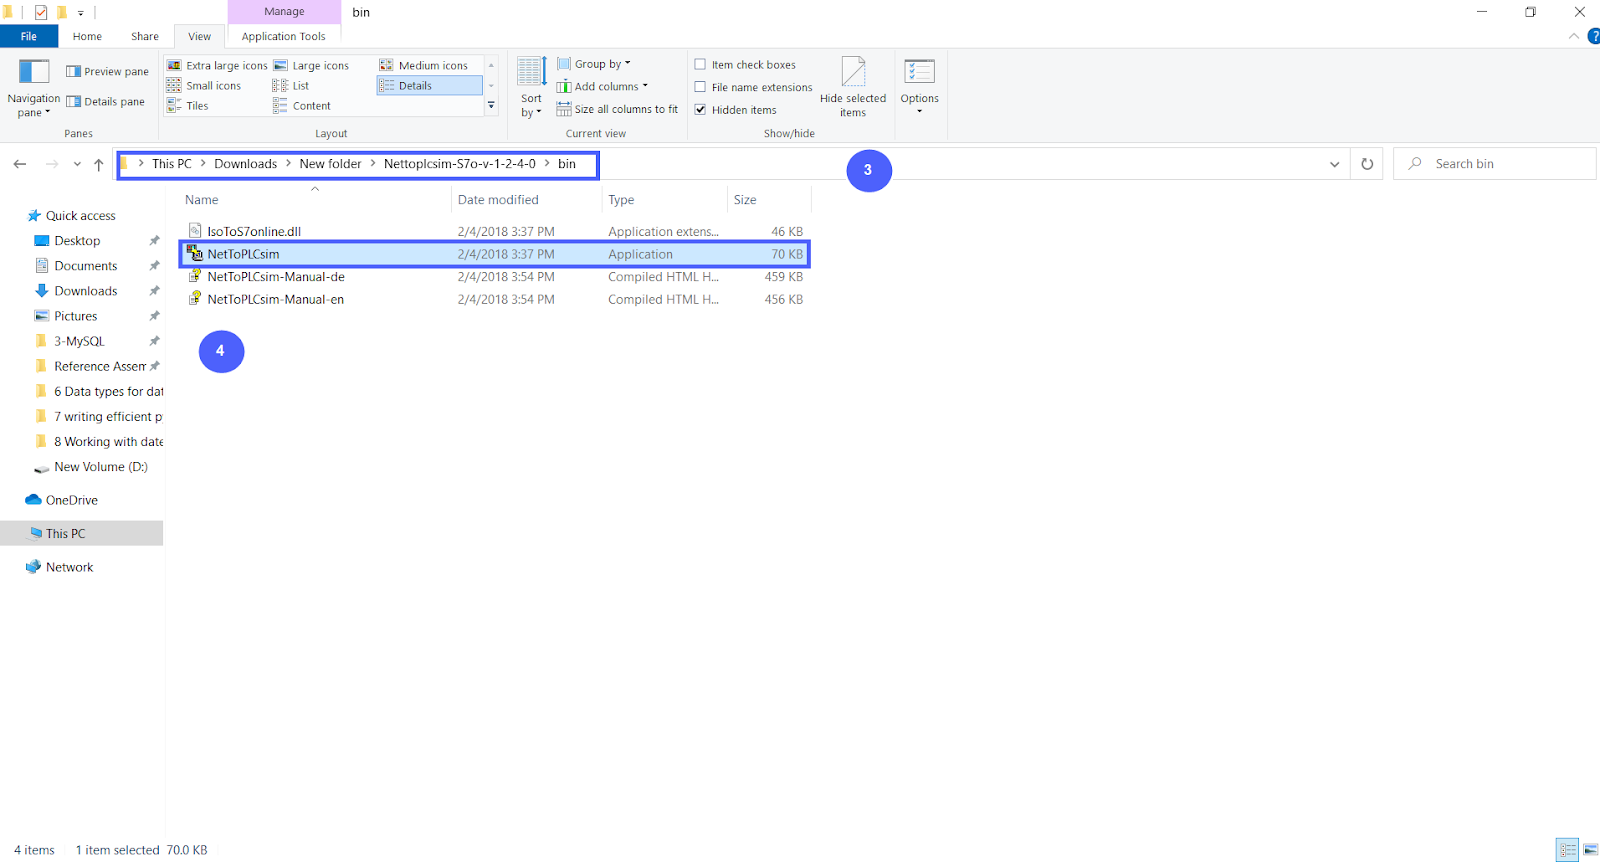1600x862 pixels.
Task: Select the View ribbon tab
Action: point(200,36)
